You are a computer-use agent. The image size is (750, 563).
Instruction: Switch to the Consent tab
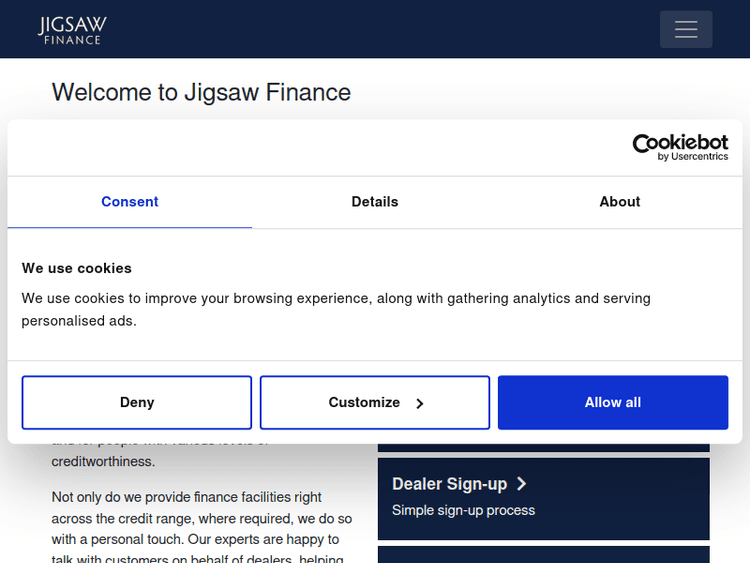tap(130, 202)
